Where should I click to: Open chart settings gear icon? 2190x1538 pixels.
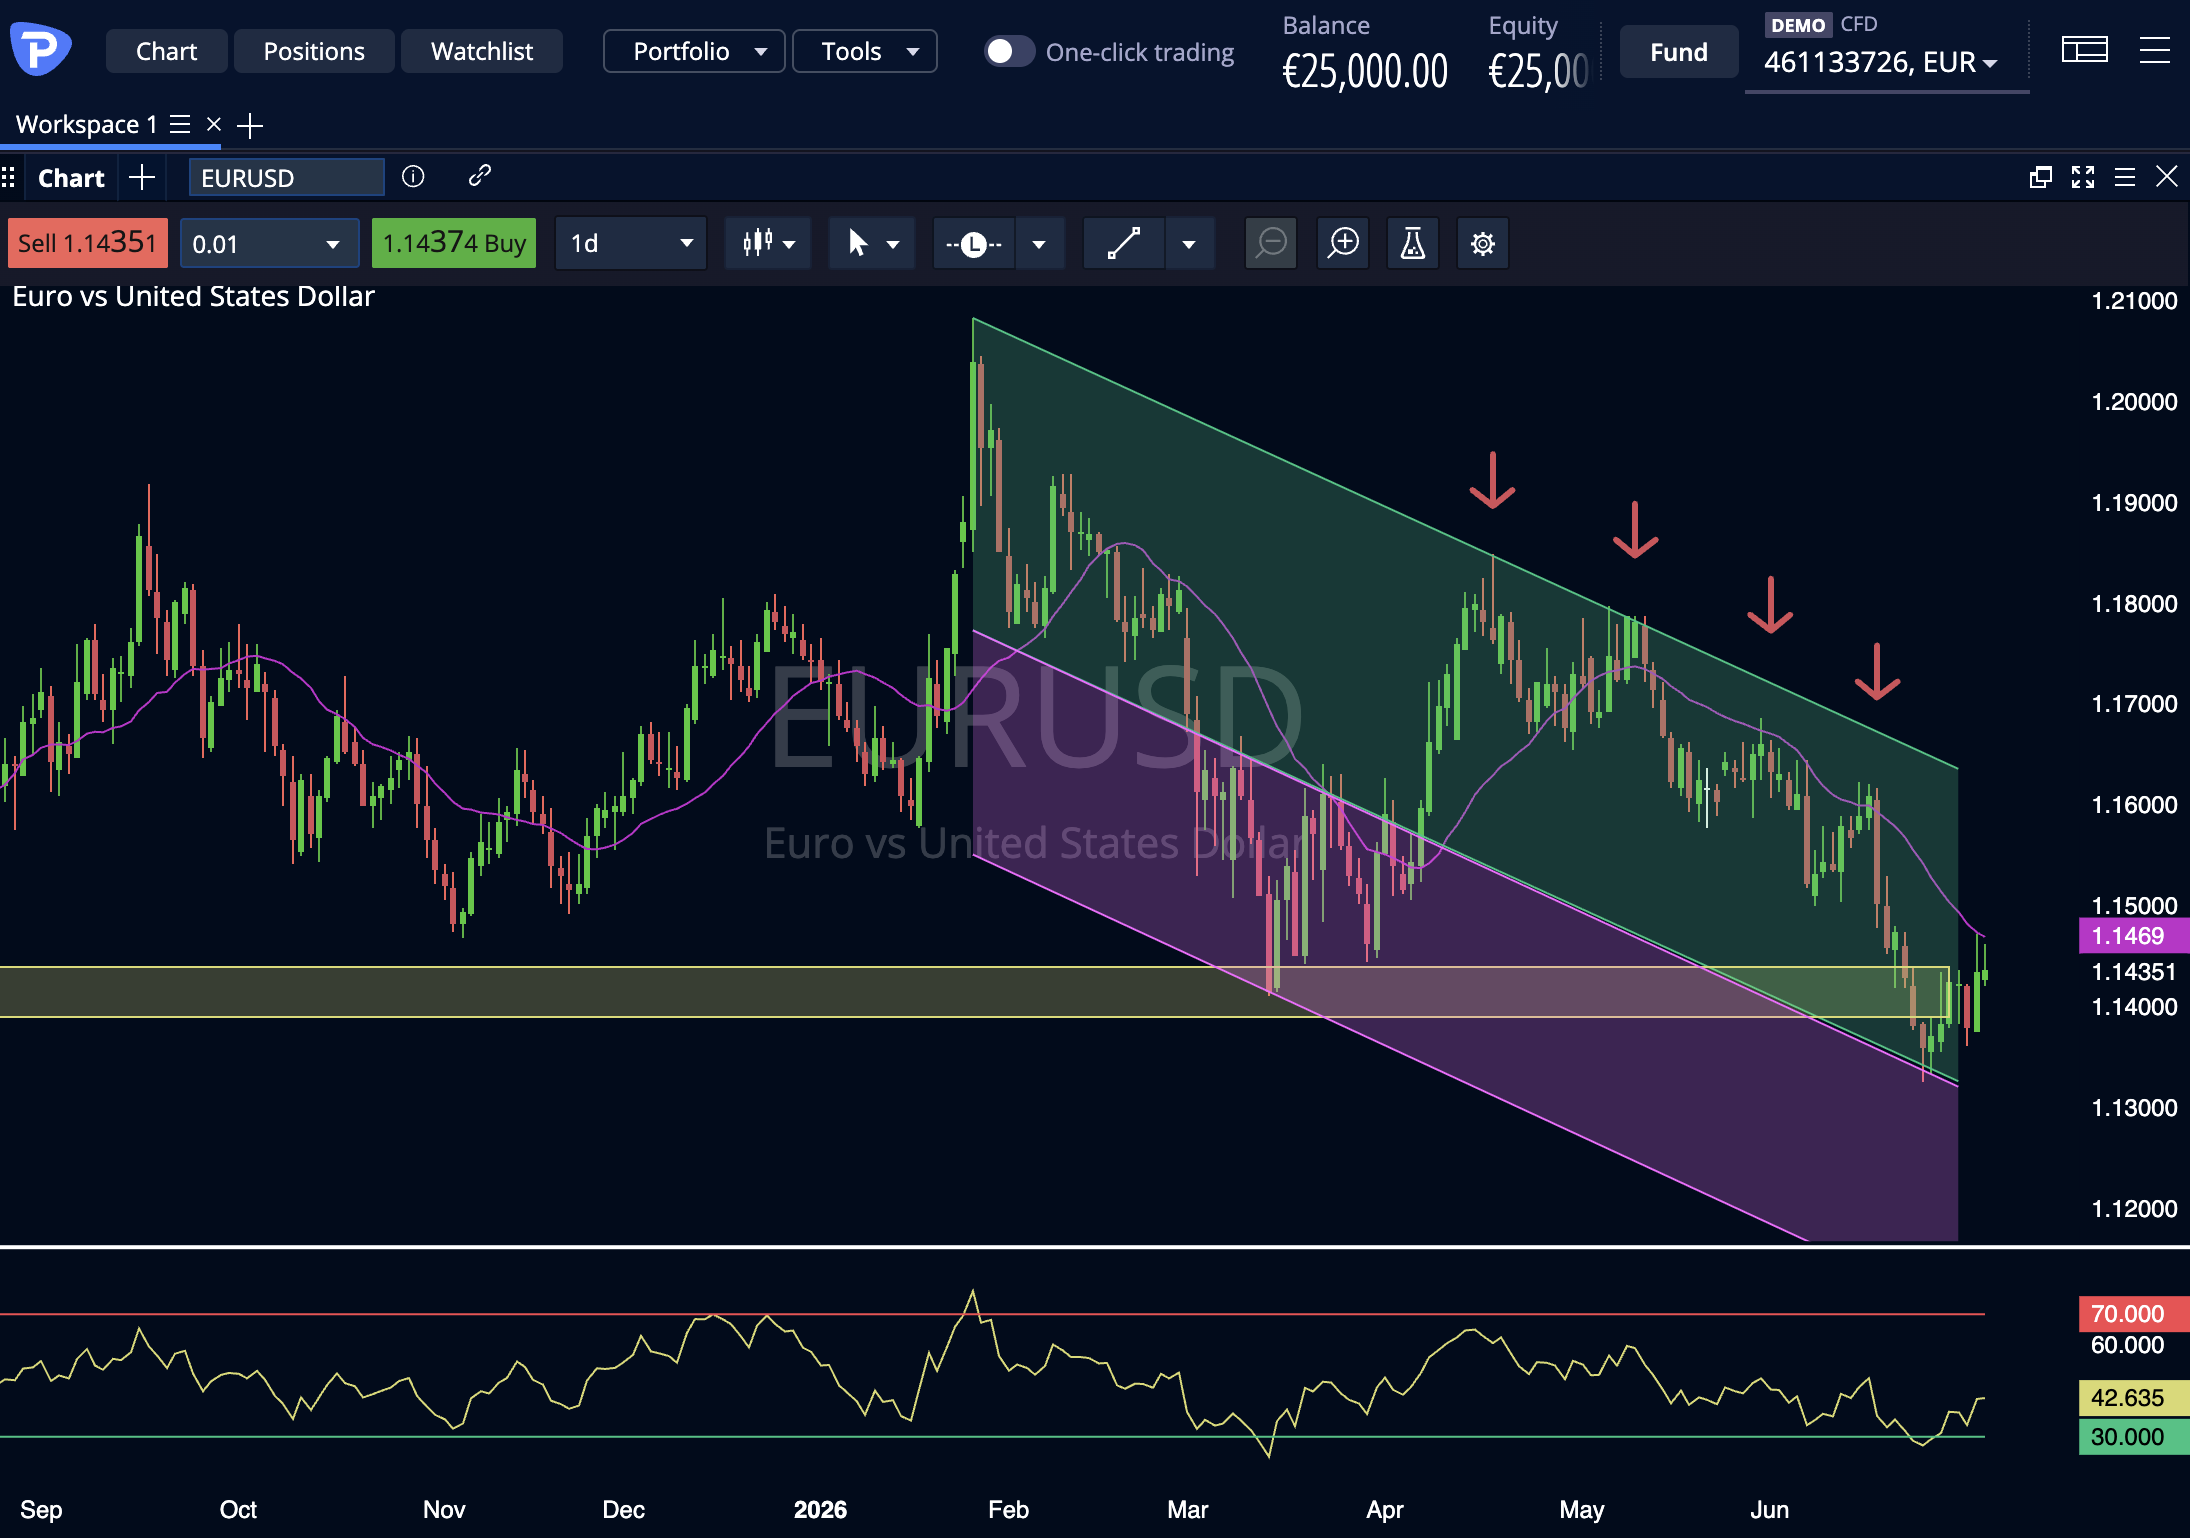(1483, 243)
